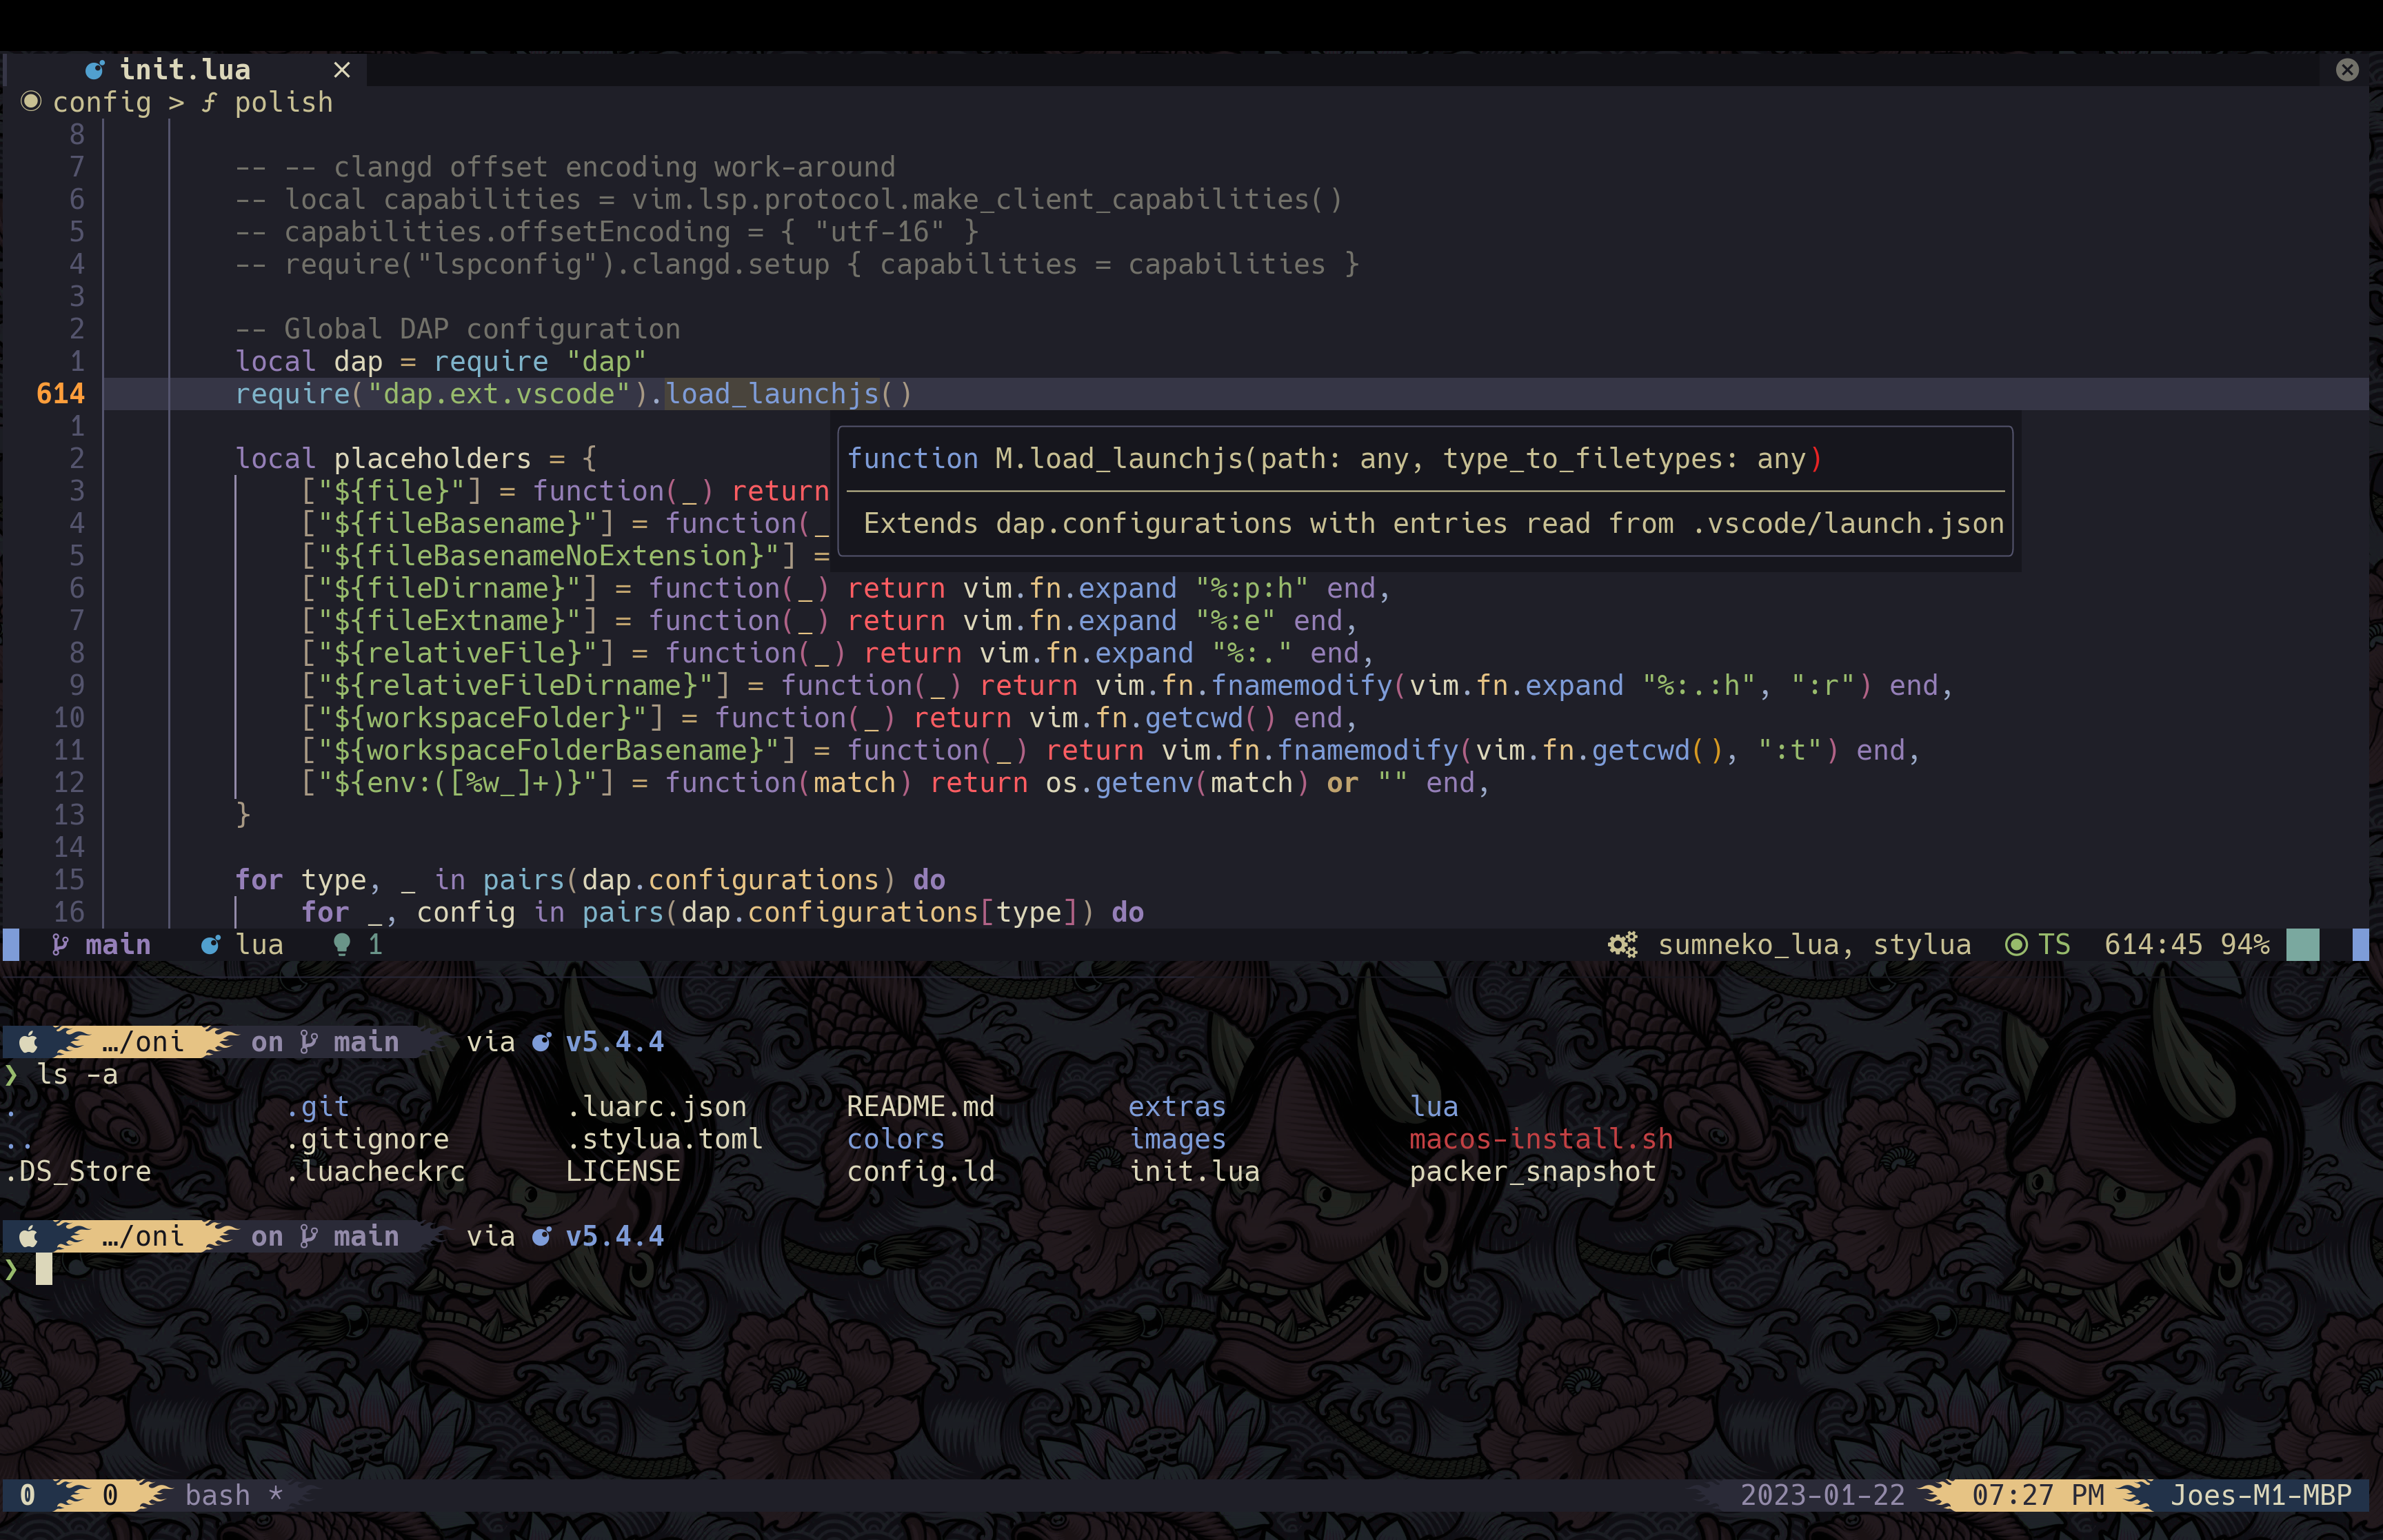Click the Lua icon on init.lua tab
This screenshot has height=1540, width=2383.
point(95,70)
